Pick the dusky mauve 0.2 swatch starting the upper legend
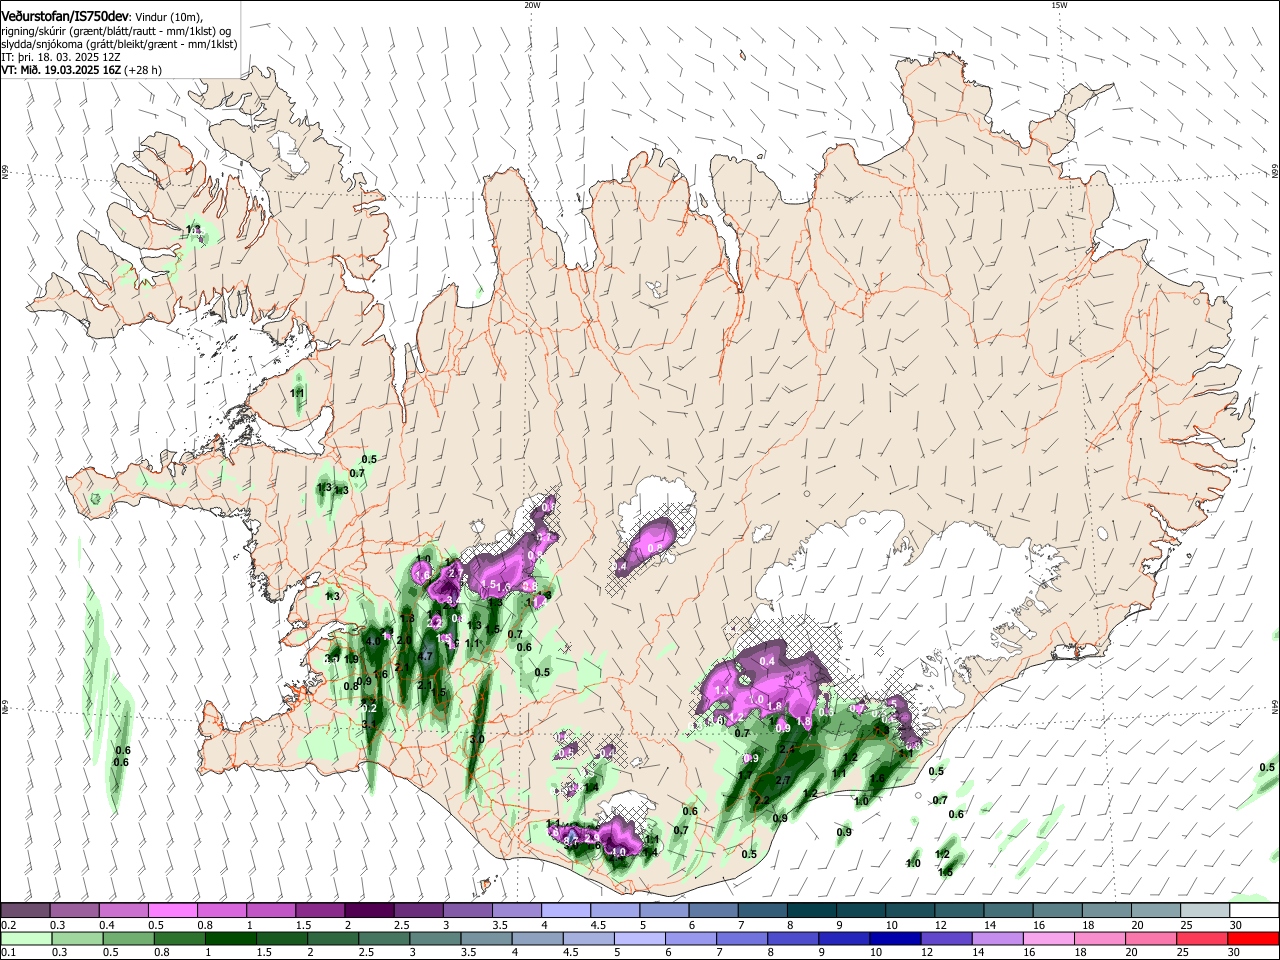Screen dimensions: 1280x960 click(25, 911)
